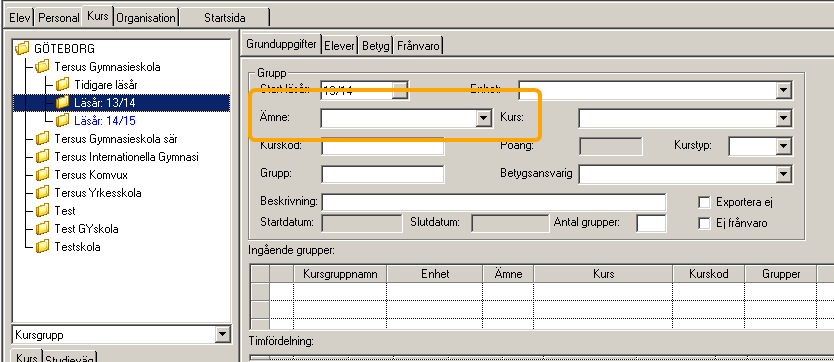
Task: Open the Enhet dropdown arrow
Action: 783,91
